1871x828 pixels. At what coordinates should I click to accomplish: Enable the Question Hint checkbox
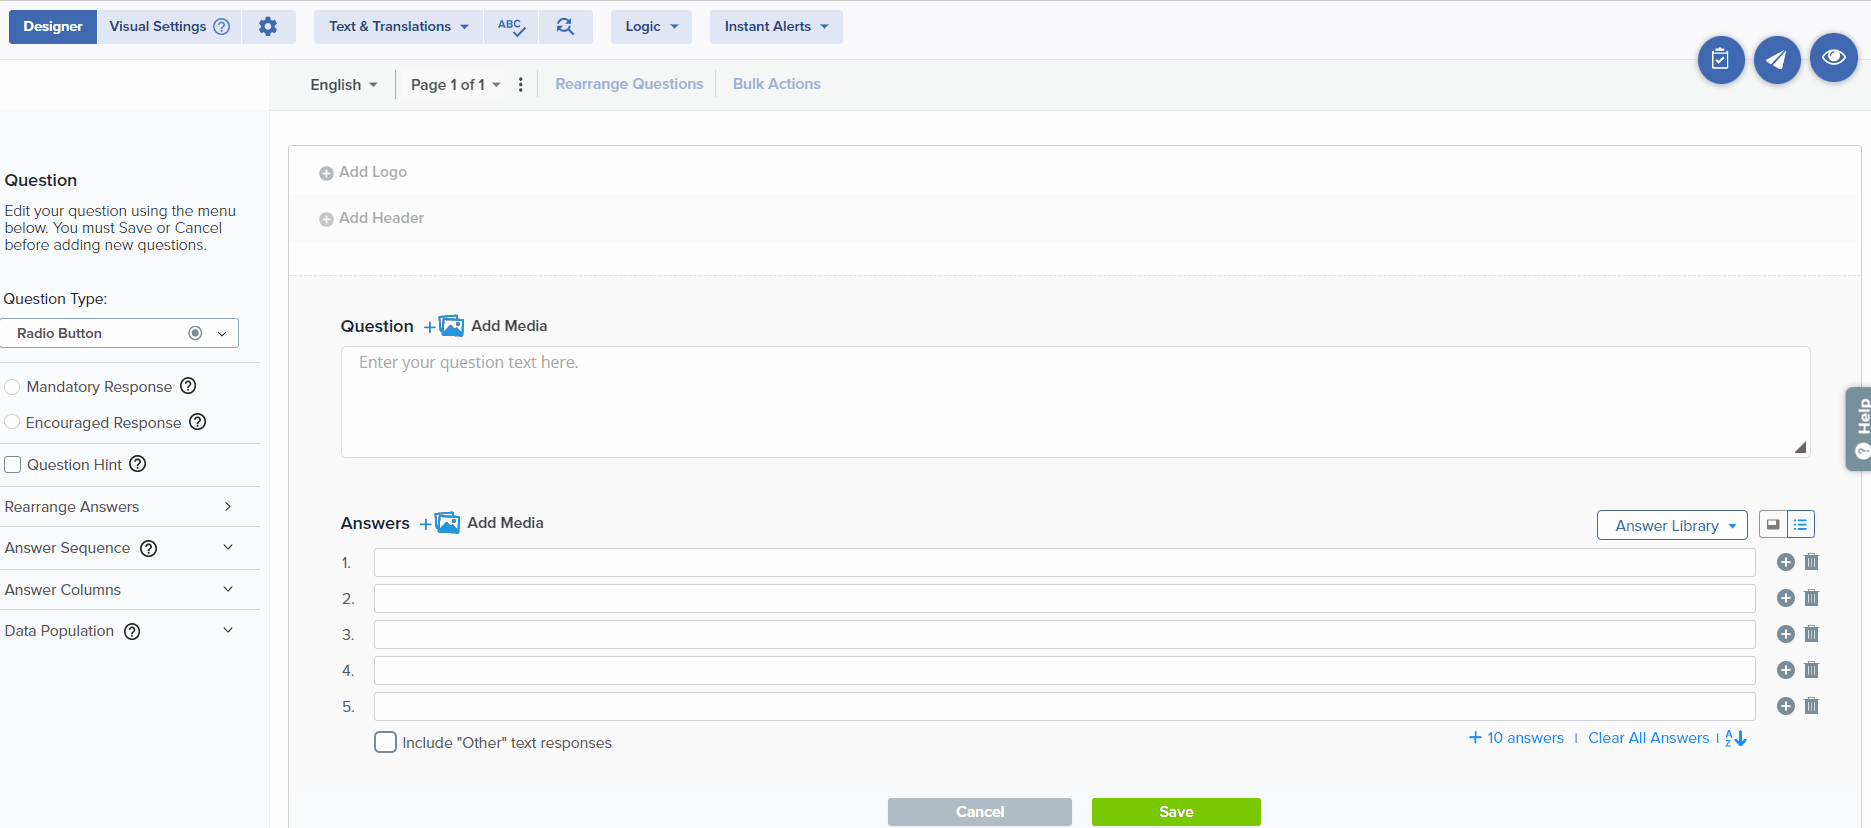[13, 465]
